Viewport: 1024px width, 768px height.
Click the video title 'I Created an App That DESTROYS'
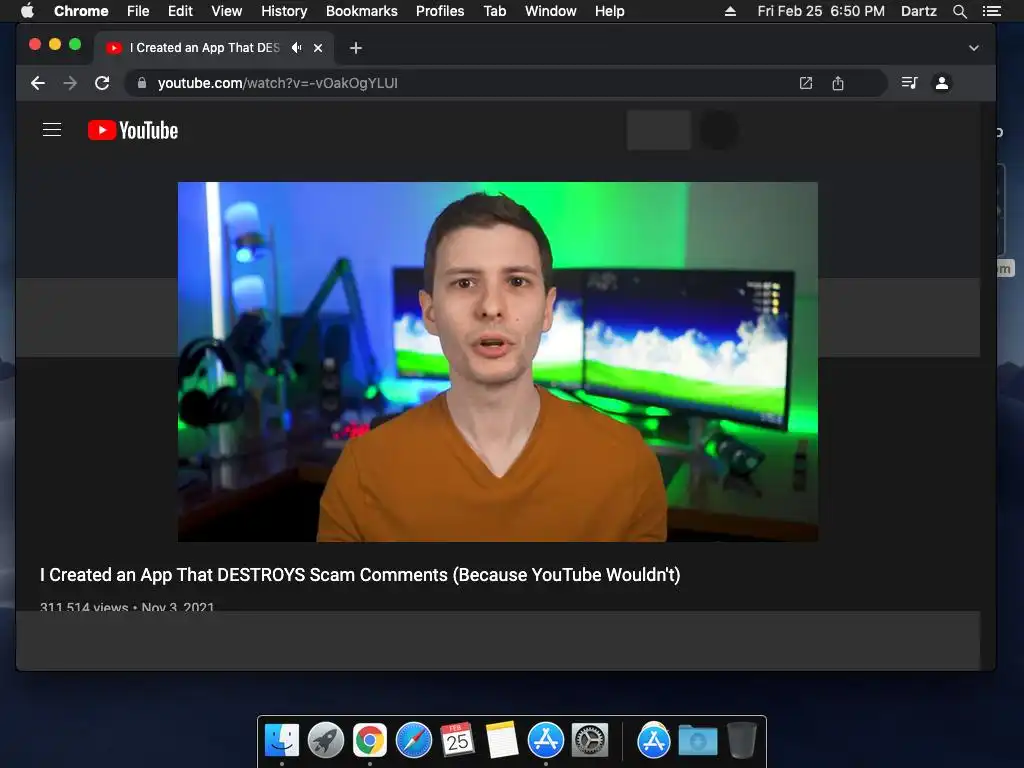(x=360, y=575)
